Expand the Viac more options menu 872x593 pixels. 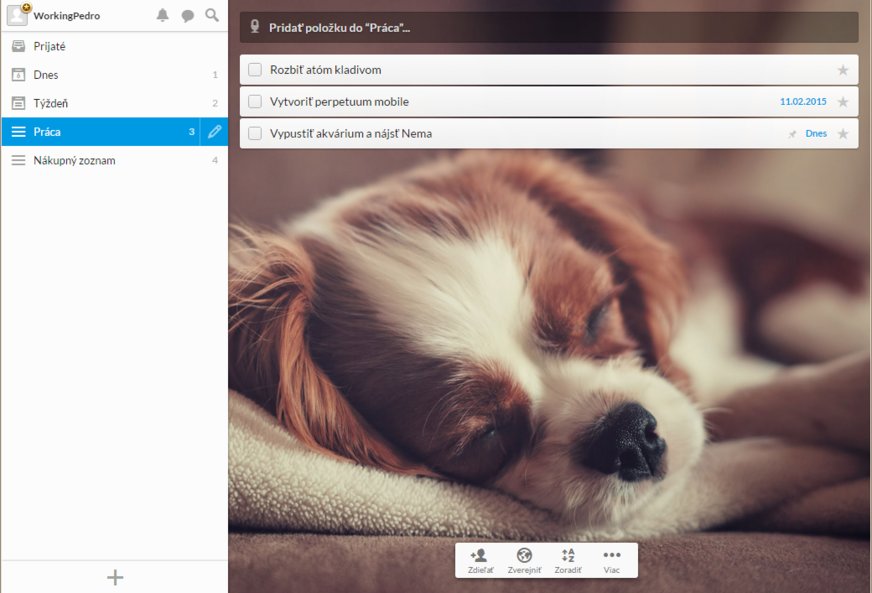point(612,560)
